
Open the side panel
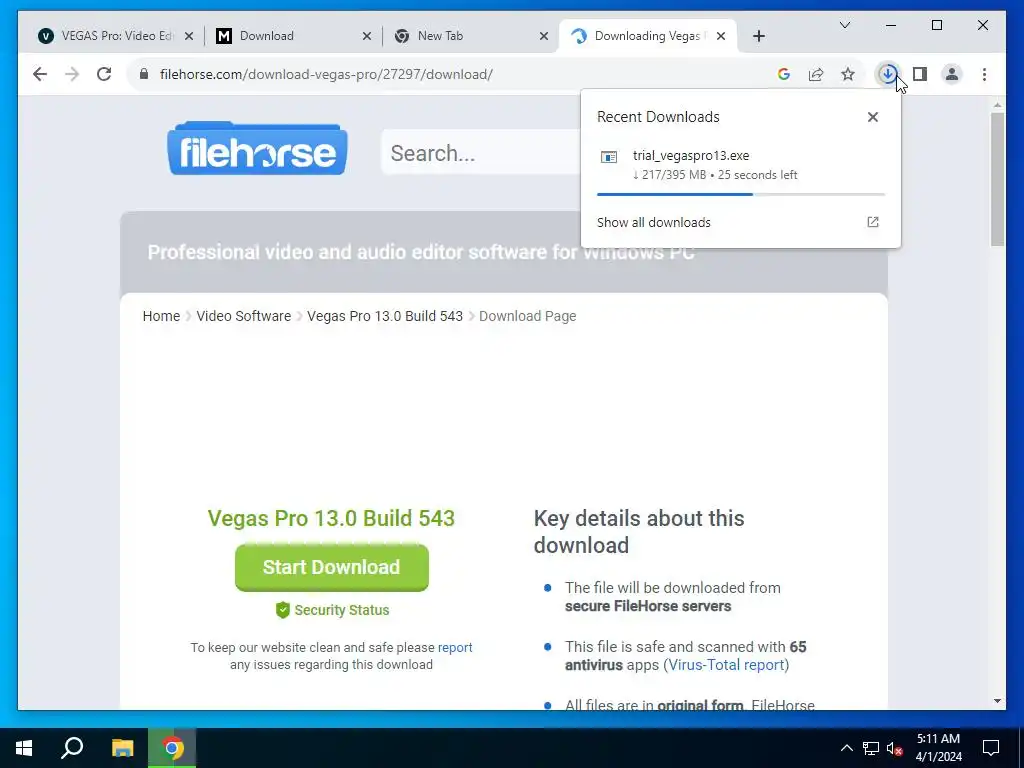click(920, 74)
